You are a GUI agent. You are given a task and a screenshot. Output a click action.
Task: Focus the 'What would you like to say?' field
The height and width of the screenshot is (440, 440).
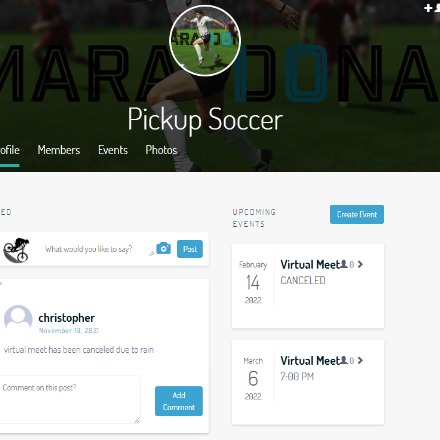[x=97, y=249]
